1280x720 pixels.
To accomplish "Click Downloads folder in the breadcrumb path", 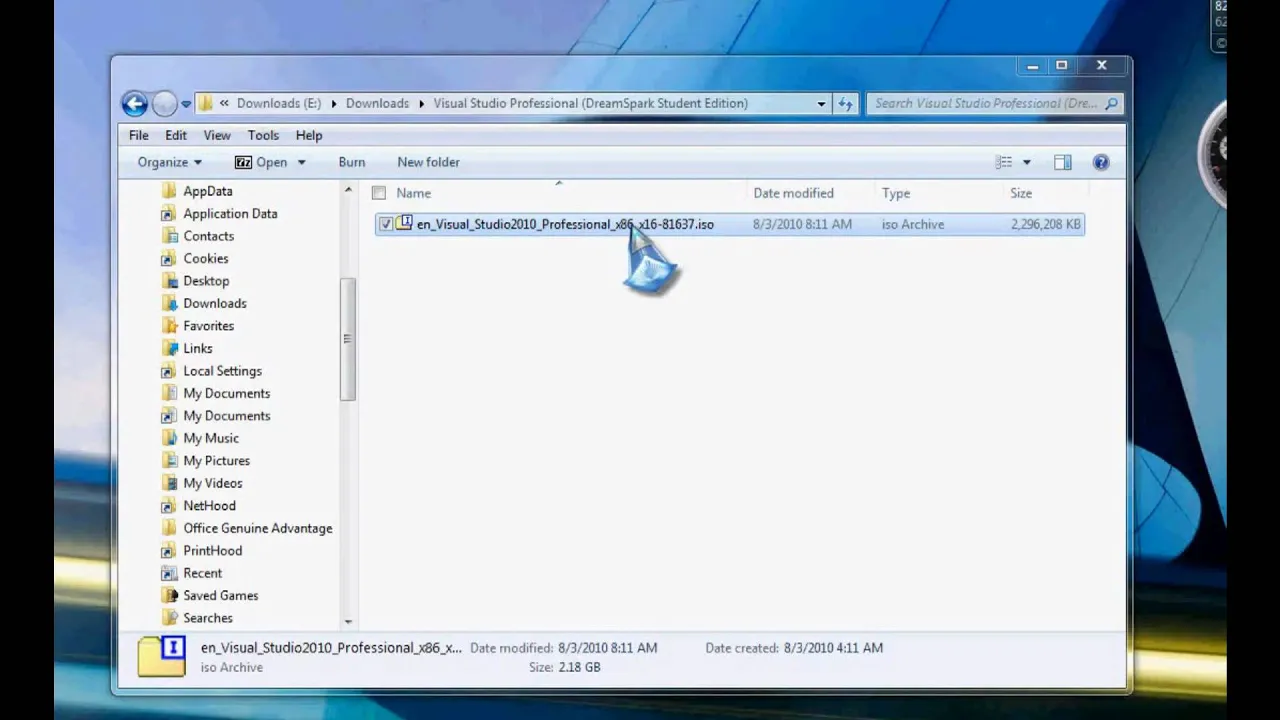I will pos(377,103).
